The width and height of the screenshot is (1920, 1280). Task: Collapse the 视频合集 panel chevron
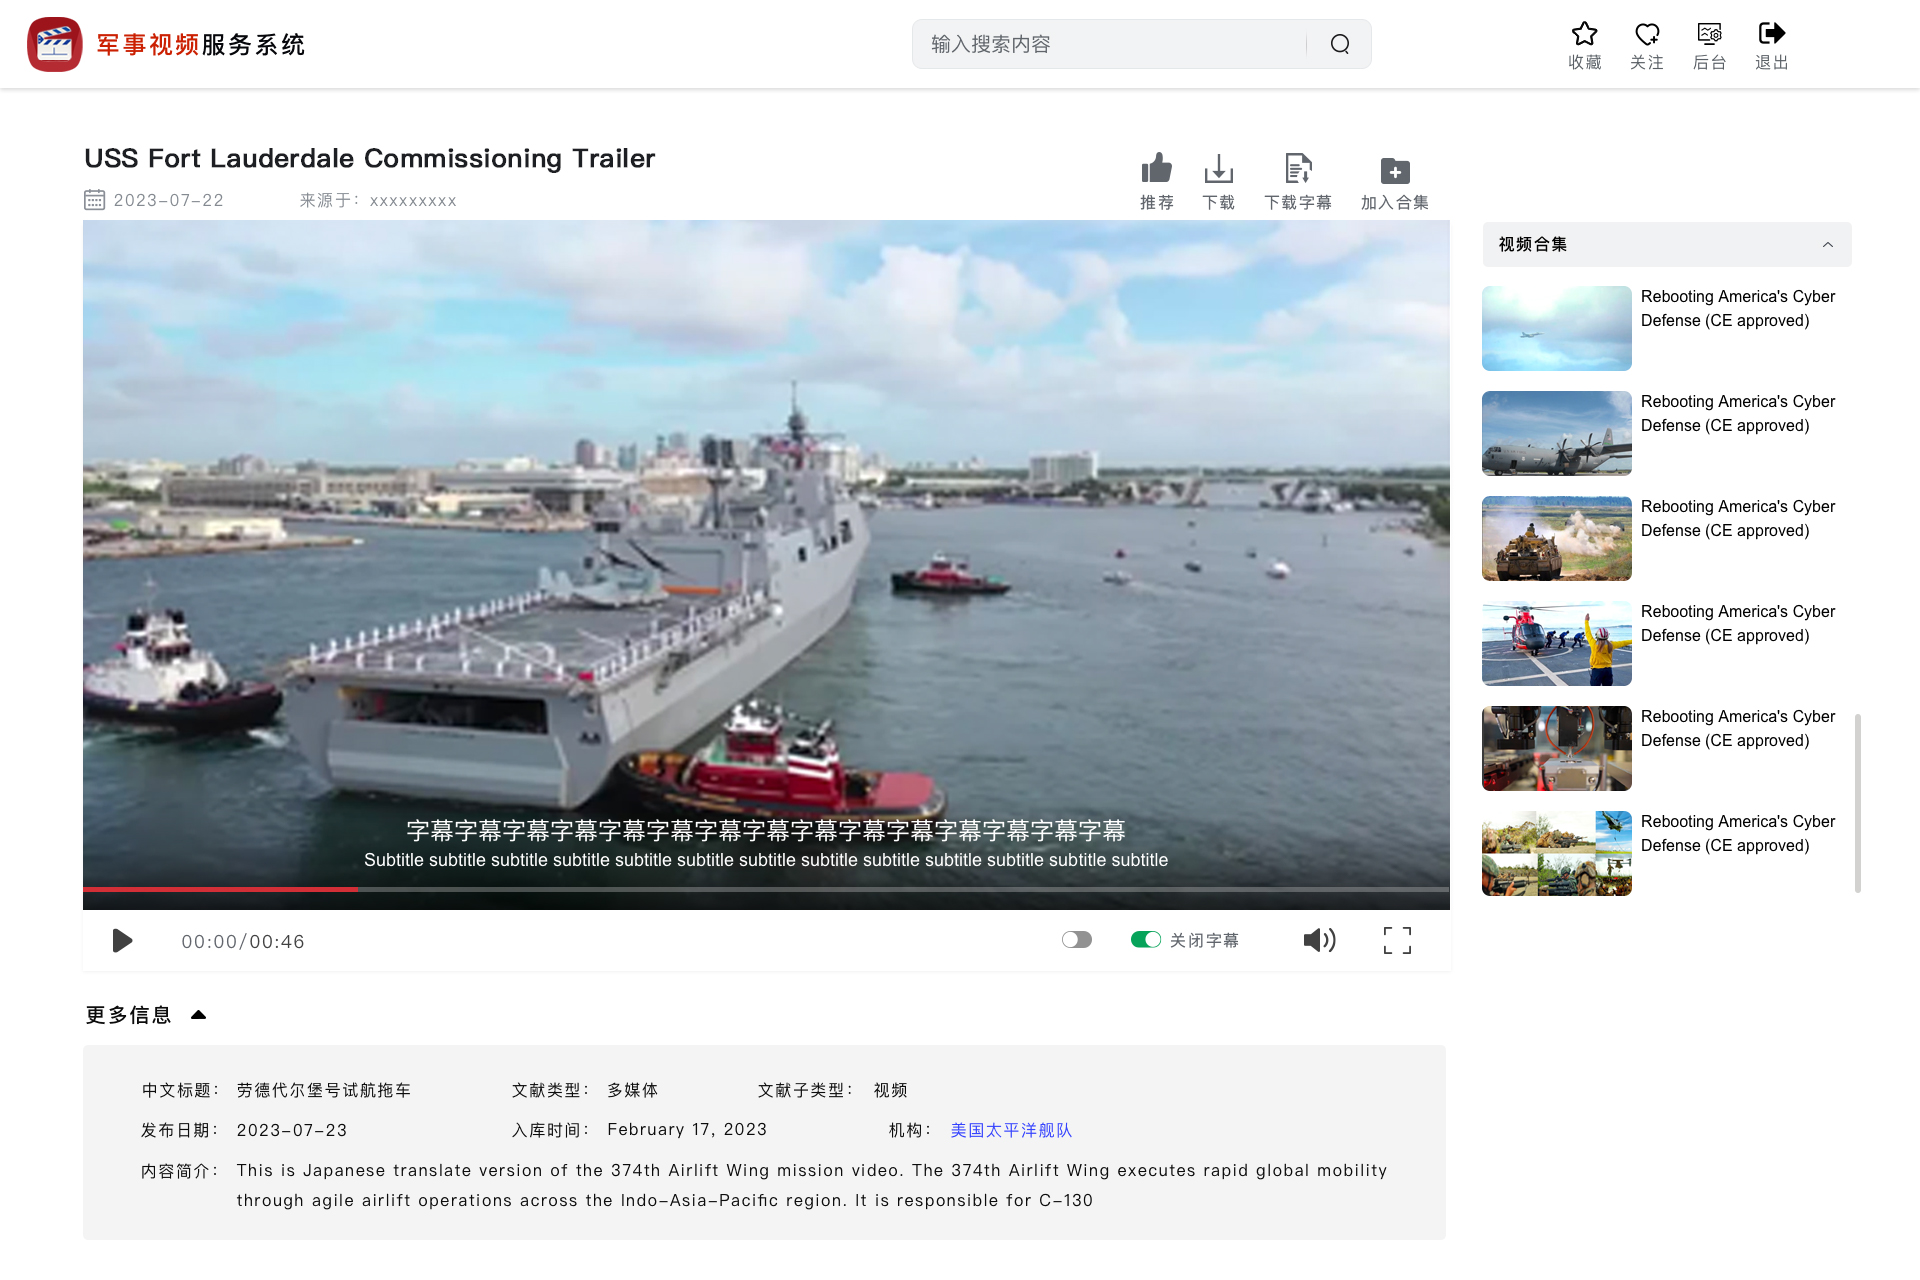(1827, 245)
